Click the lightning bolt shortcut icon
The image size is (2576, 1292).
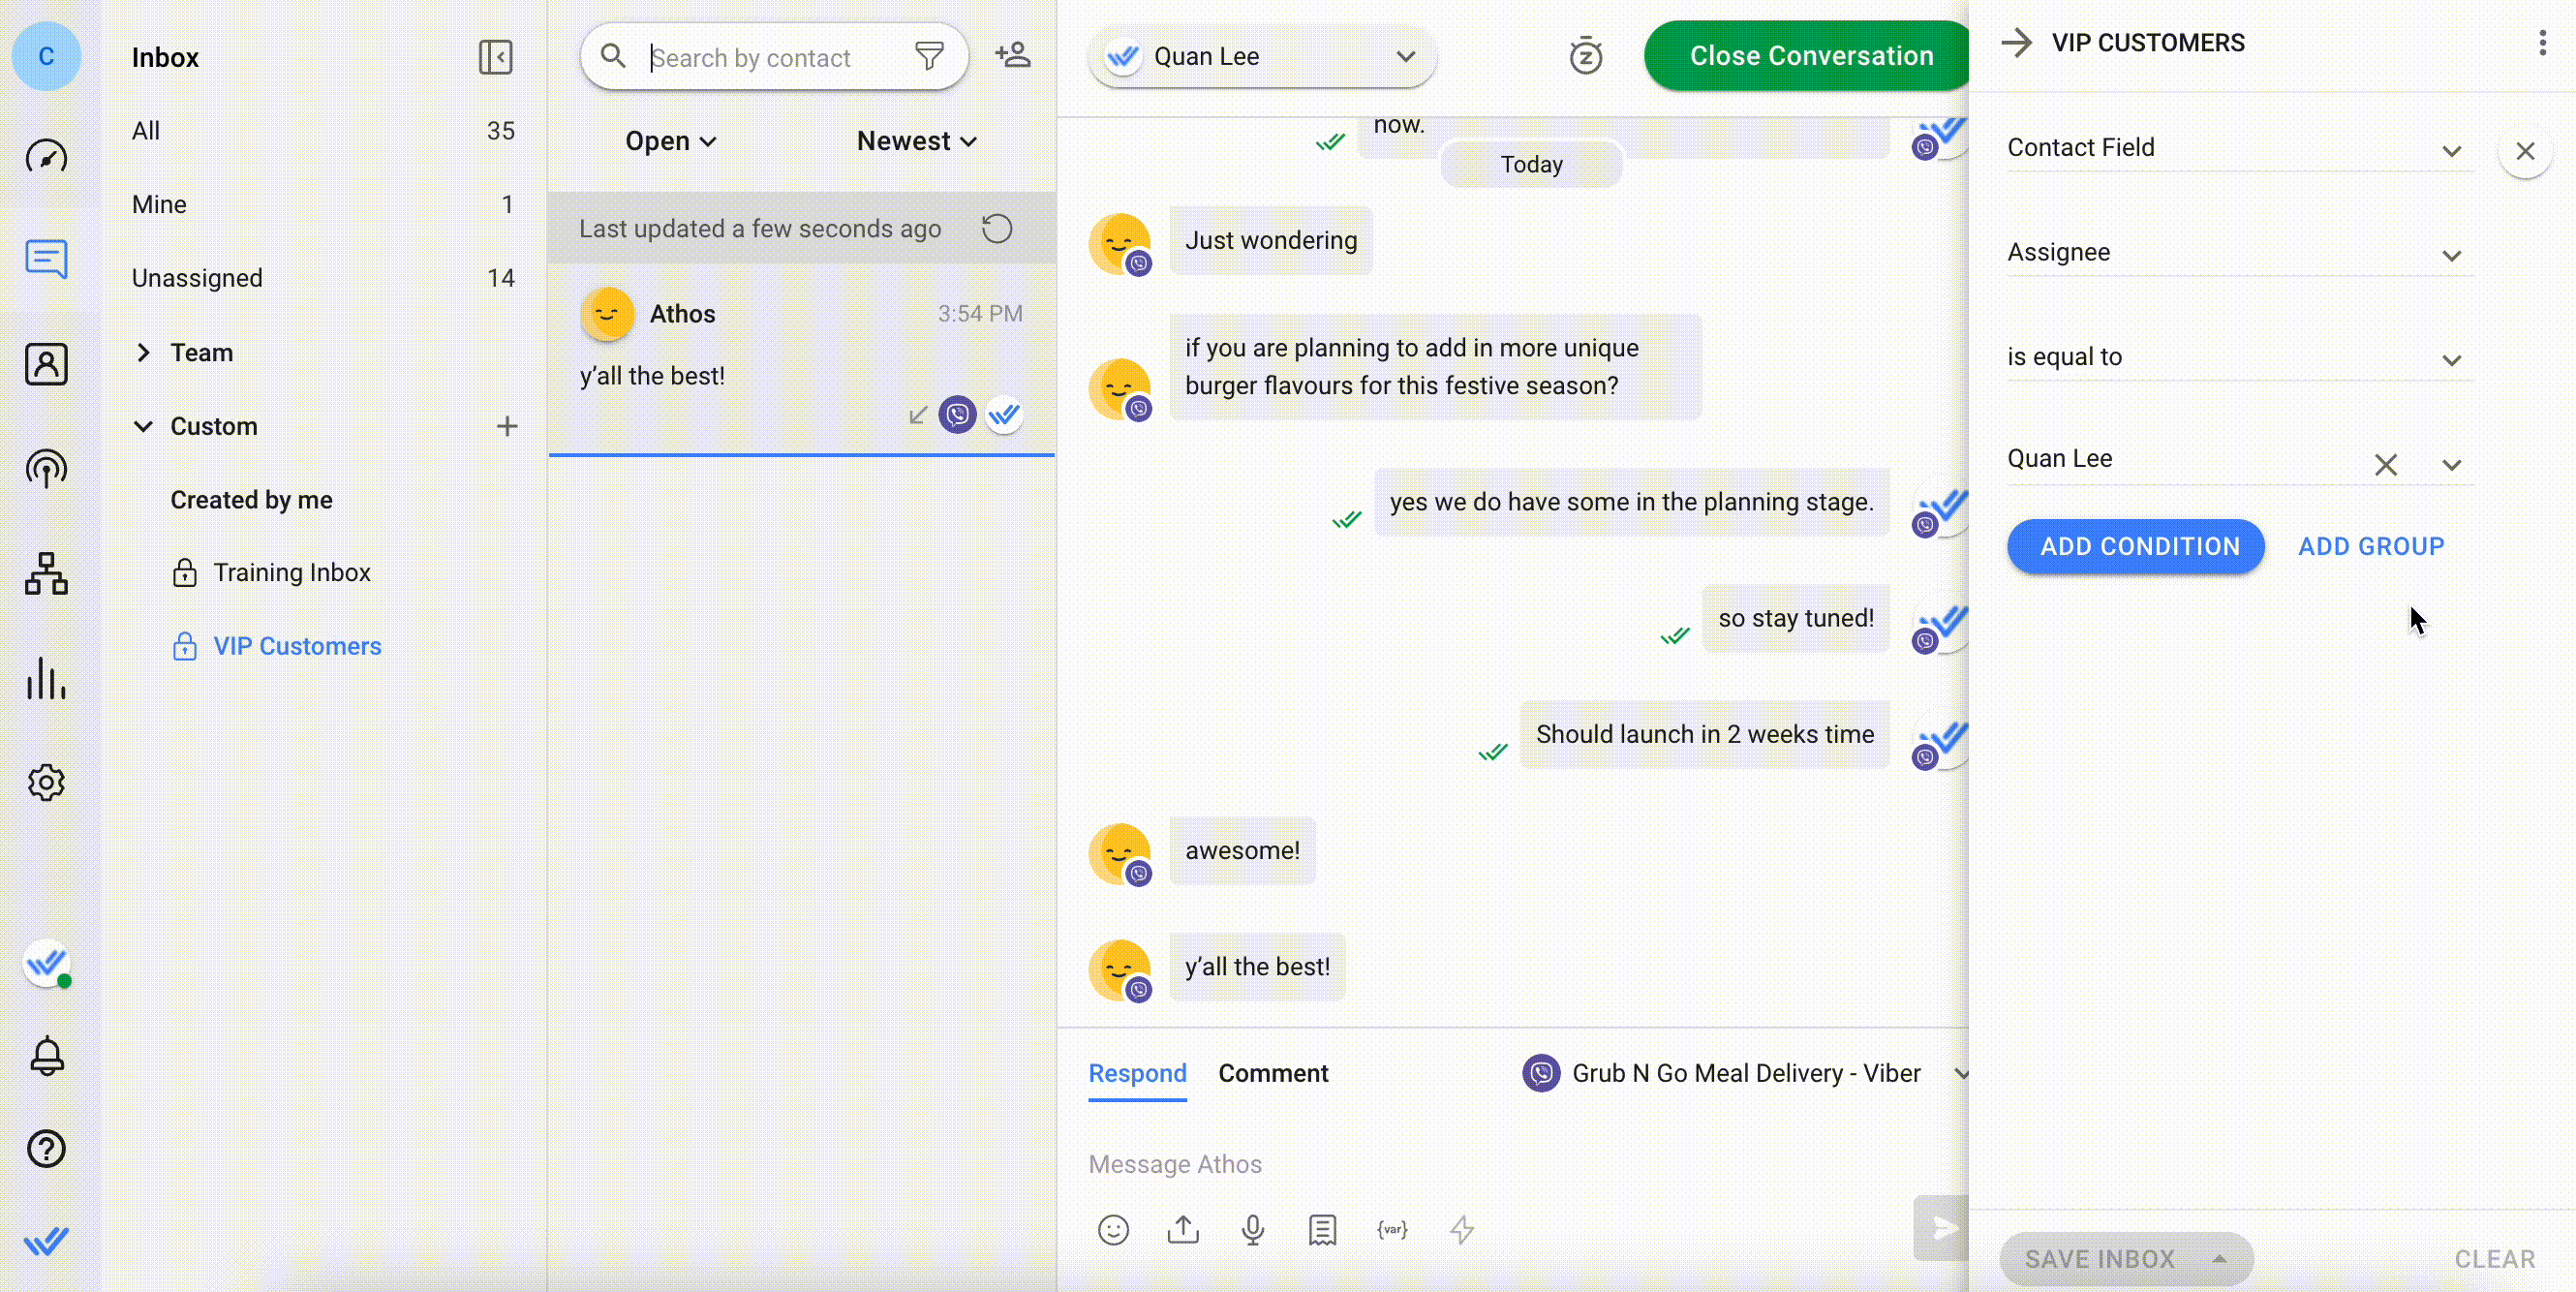[1462, 1229]
